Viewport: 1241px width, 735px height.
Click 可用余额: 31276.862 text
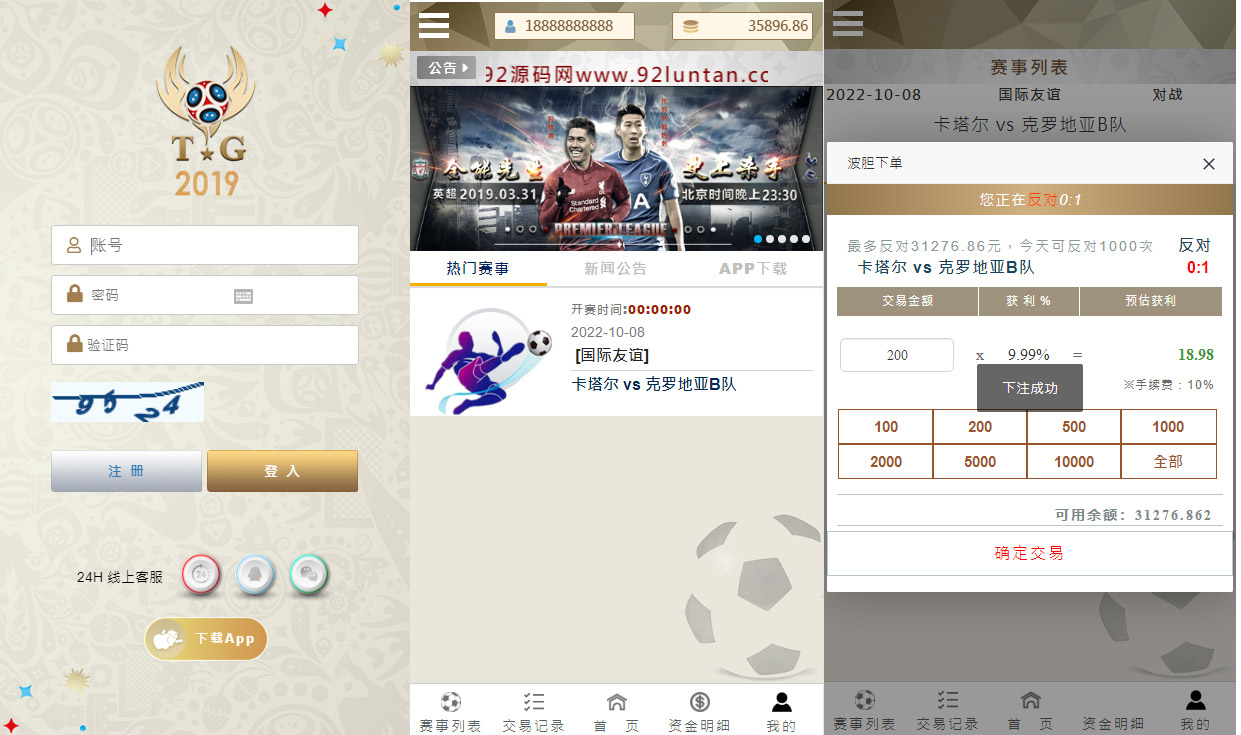pyautogui.click(x=1133, y=515)
